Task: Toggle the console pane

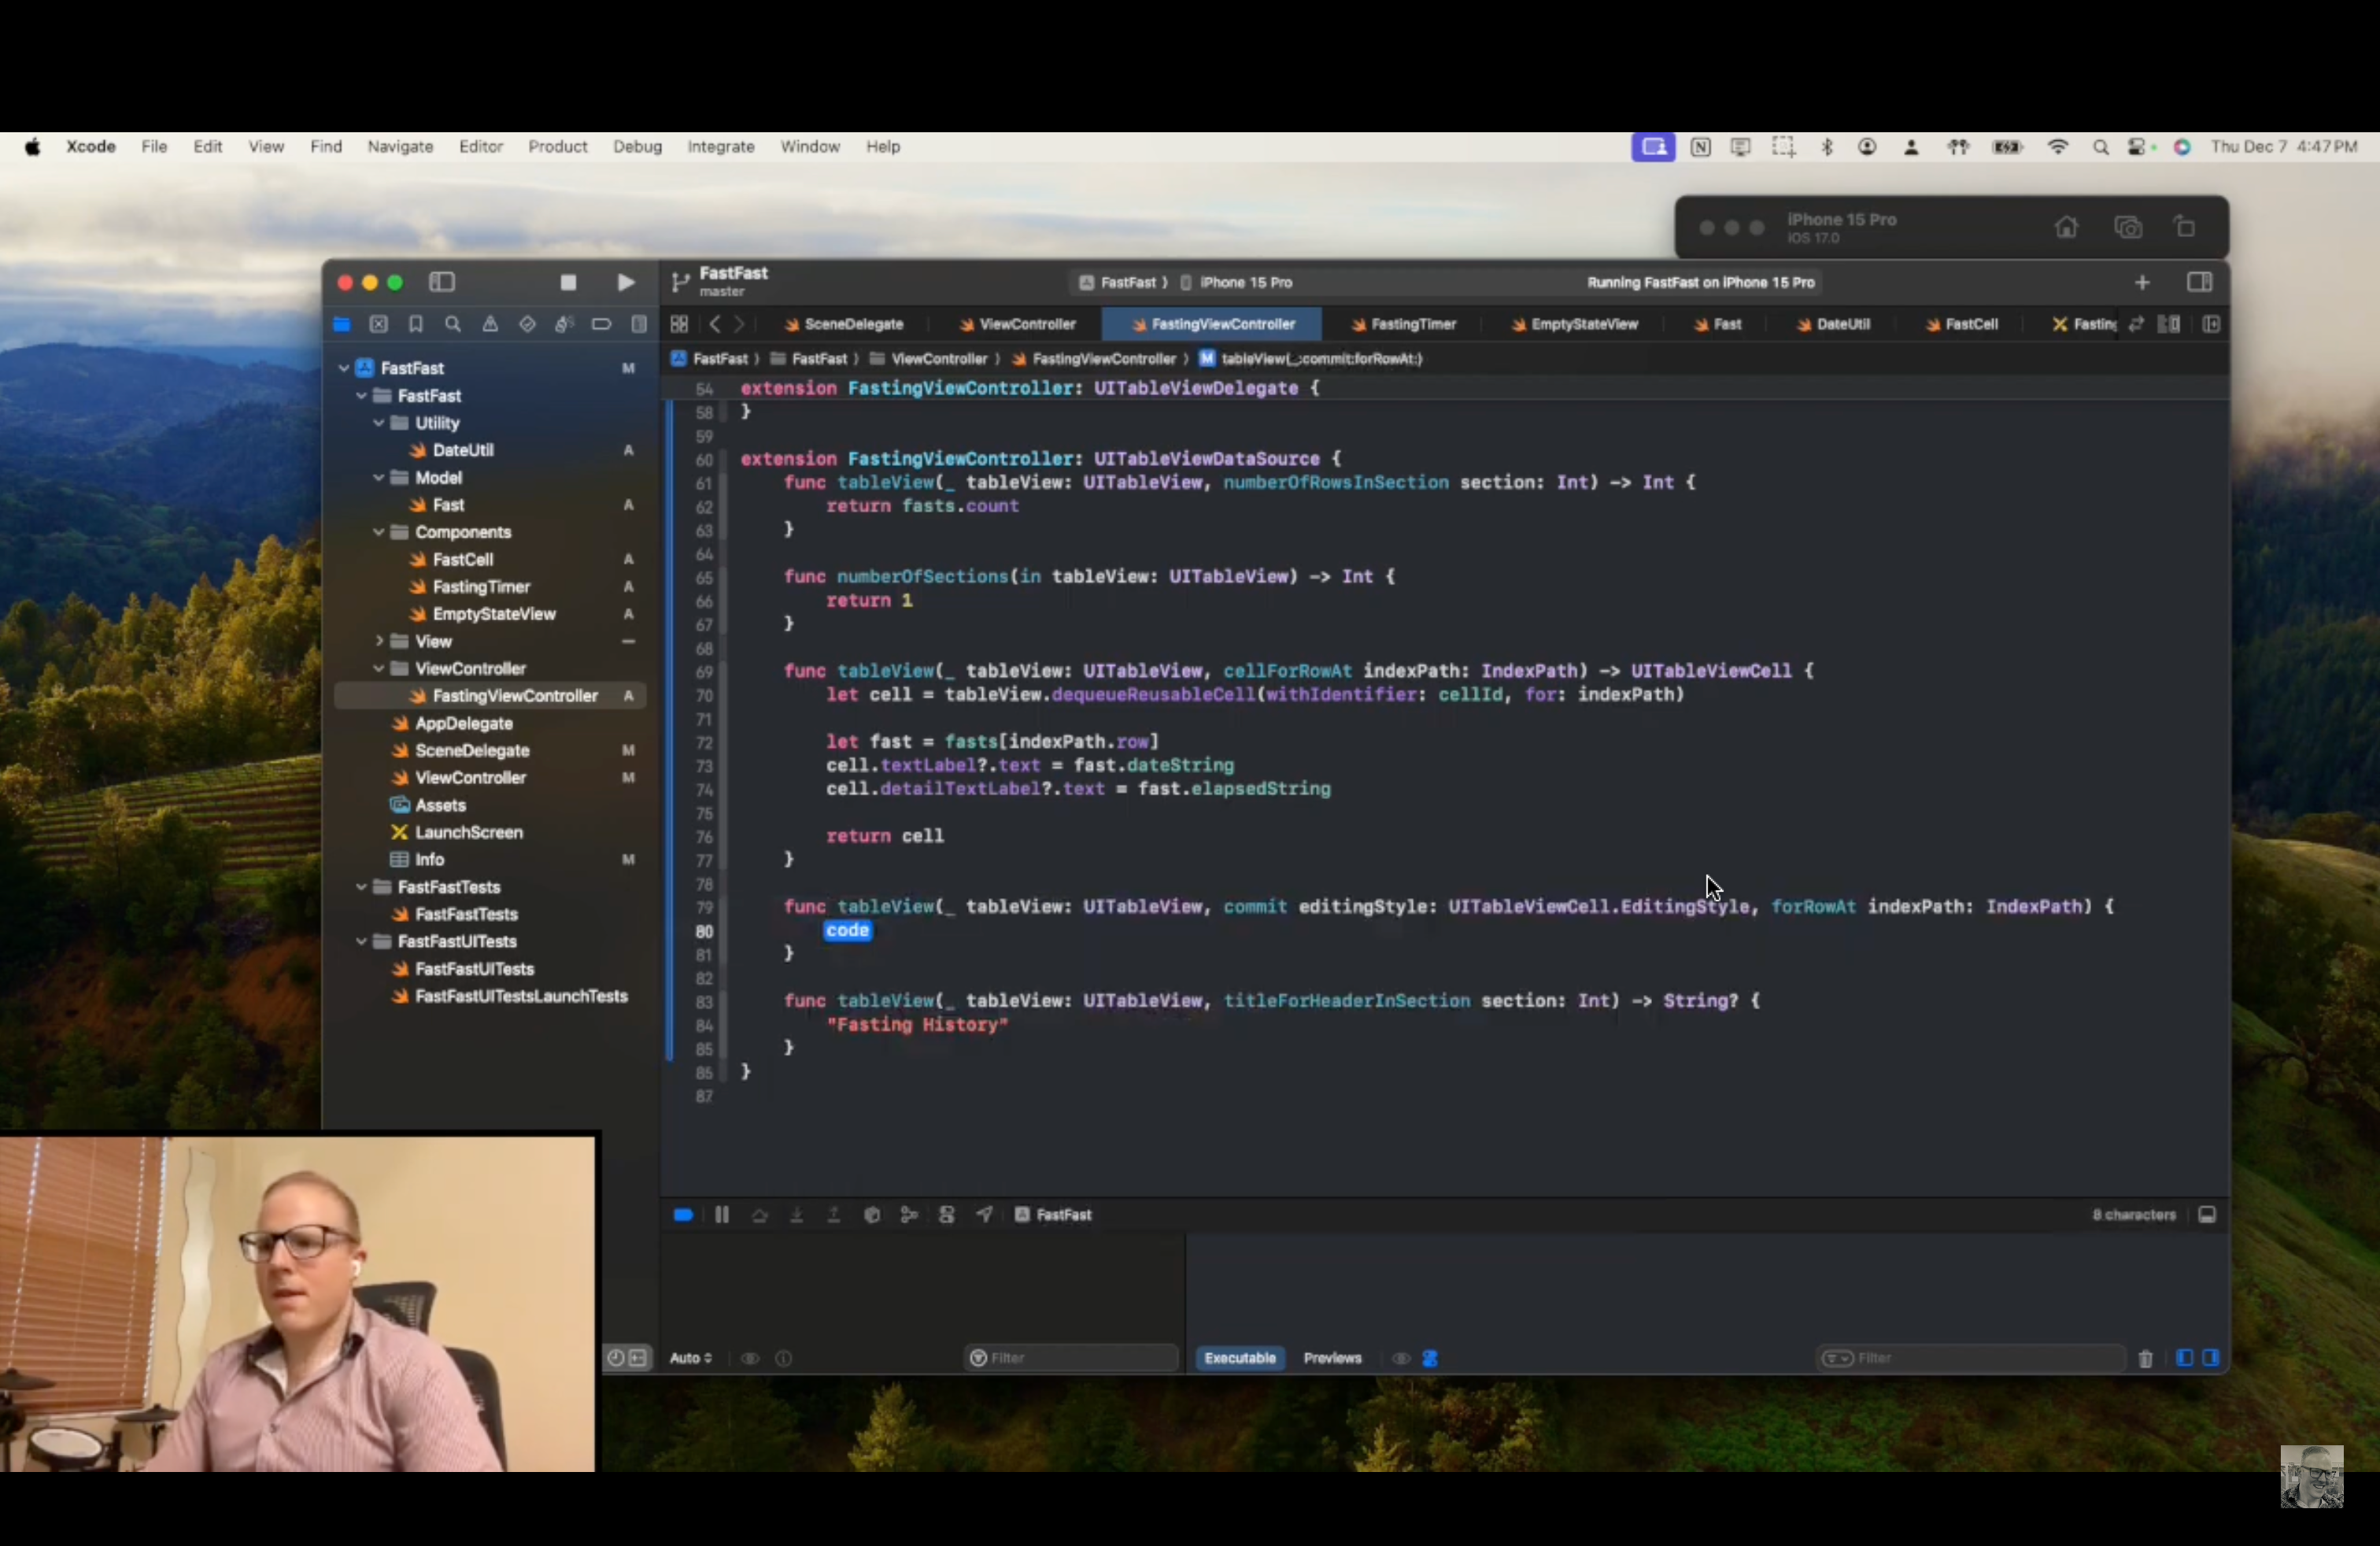Action: pos(2211,1358)
